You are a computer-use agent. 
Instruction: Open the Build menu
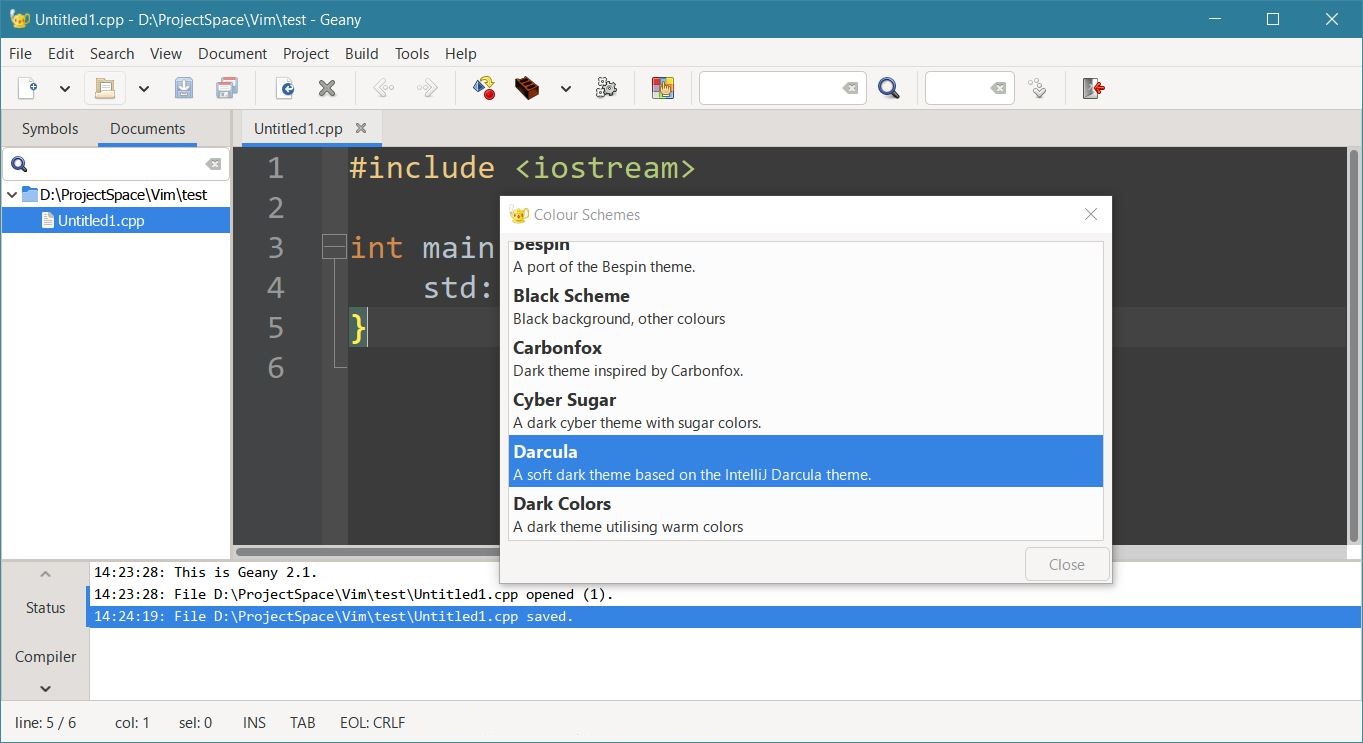[361, 54]
